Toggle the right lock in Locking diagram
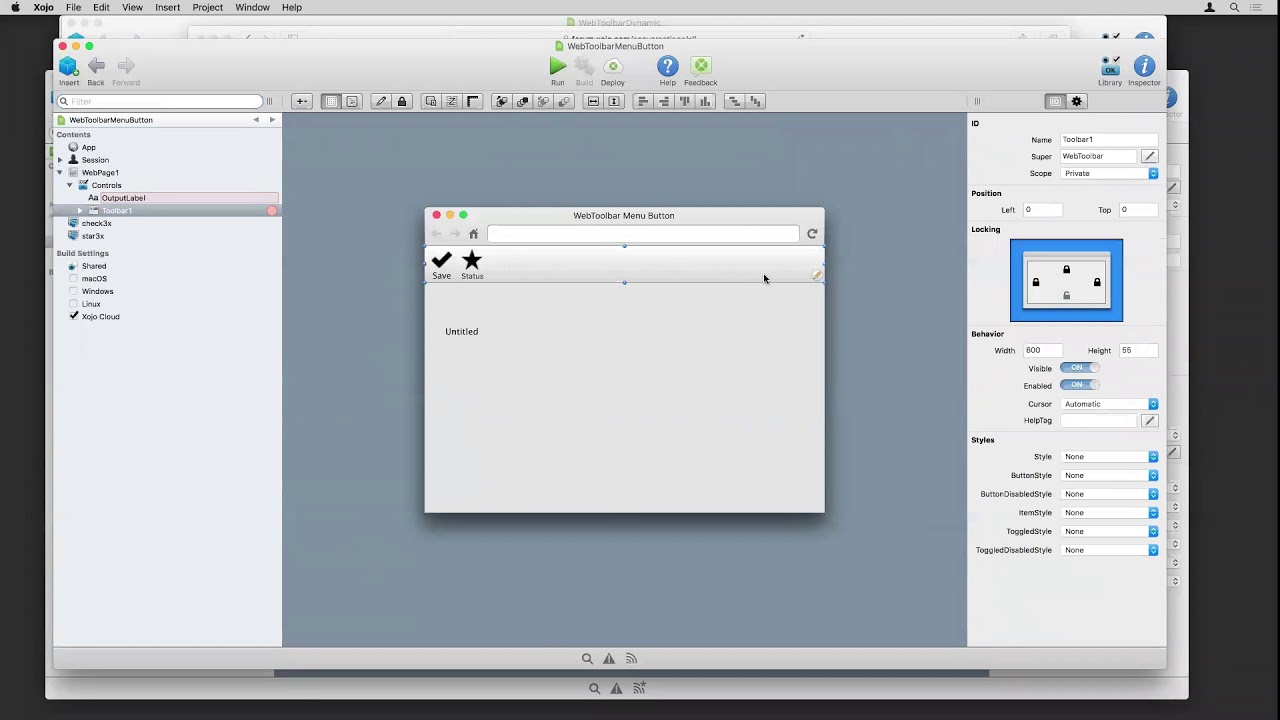Image resolution: width=1280 pixels, height=720 pixels. pos(1097,283)
